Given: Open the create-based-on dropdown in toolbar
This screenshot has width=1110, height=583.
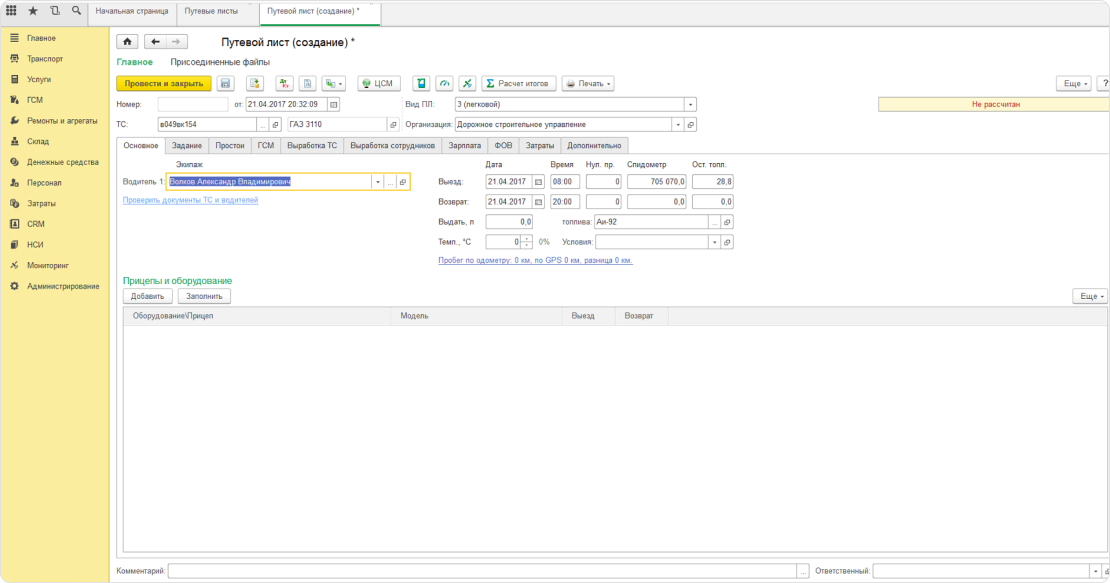Looking at the screenshot, I should [333, 83].
